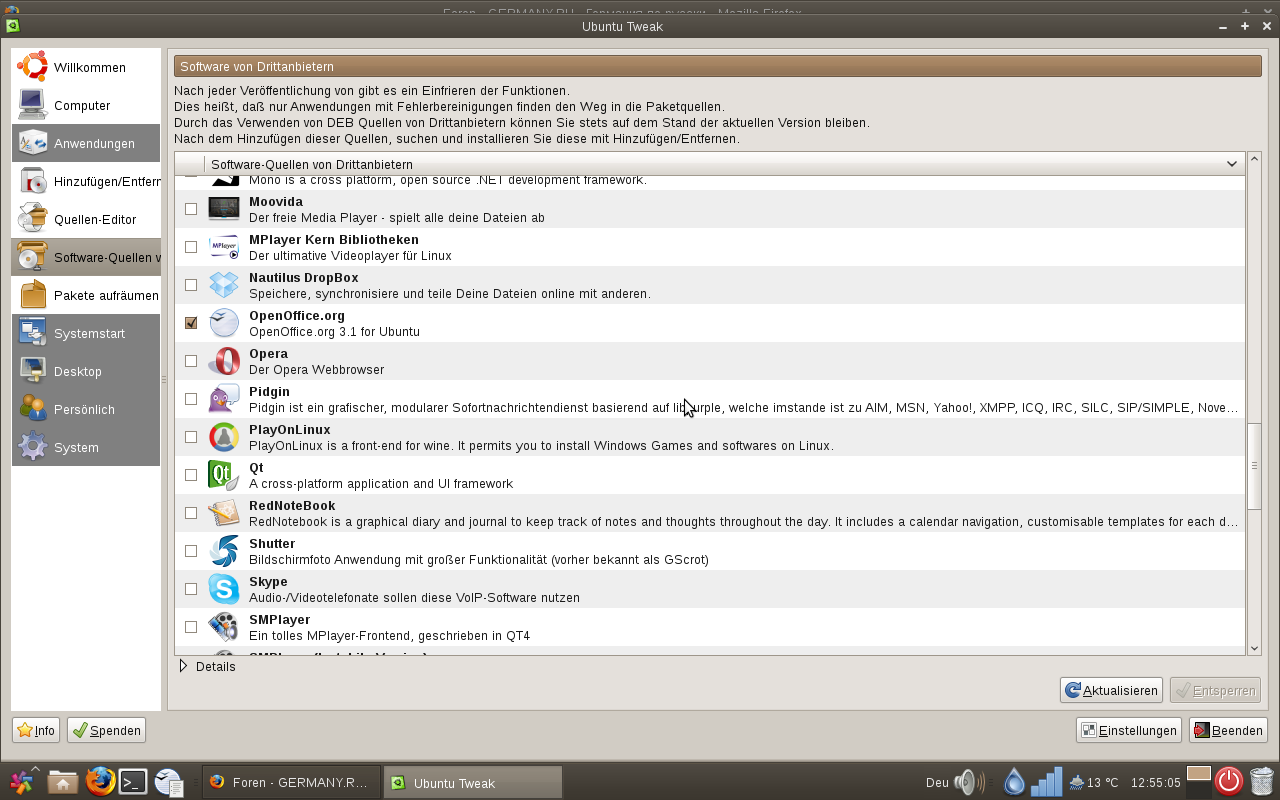Click the blue water drop tray icon
Screen dimensions: 1280x800
coord(1014,782)
